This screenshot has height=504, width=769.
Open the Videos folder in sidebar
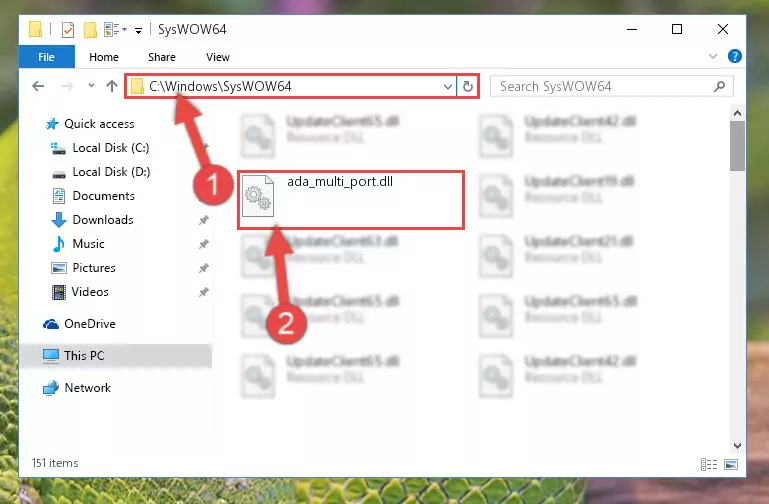[x=90, y=292]
